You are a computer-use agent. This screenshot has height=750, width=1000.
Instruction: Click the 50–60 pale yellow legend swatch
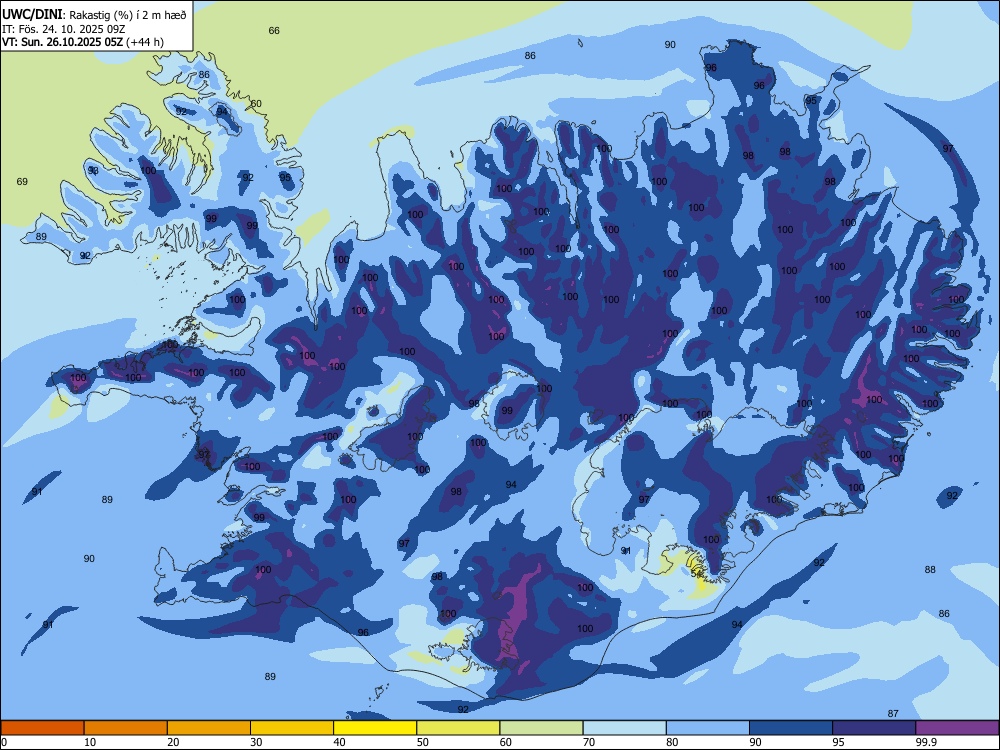pos(458,728)
